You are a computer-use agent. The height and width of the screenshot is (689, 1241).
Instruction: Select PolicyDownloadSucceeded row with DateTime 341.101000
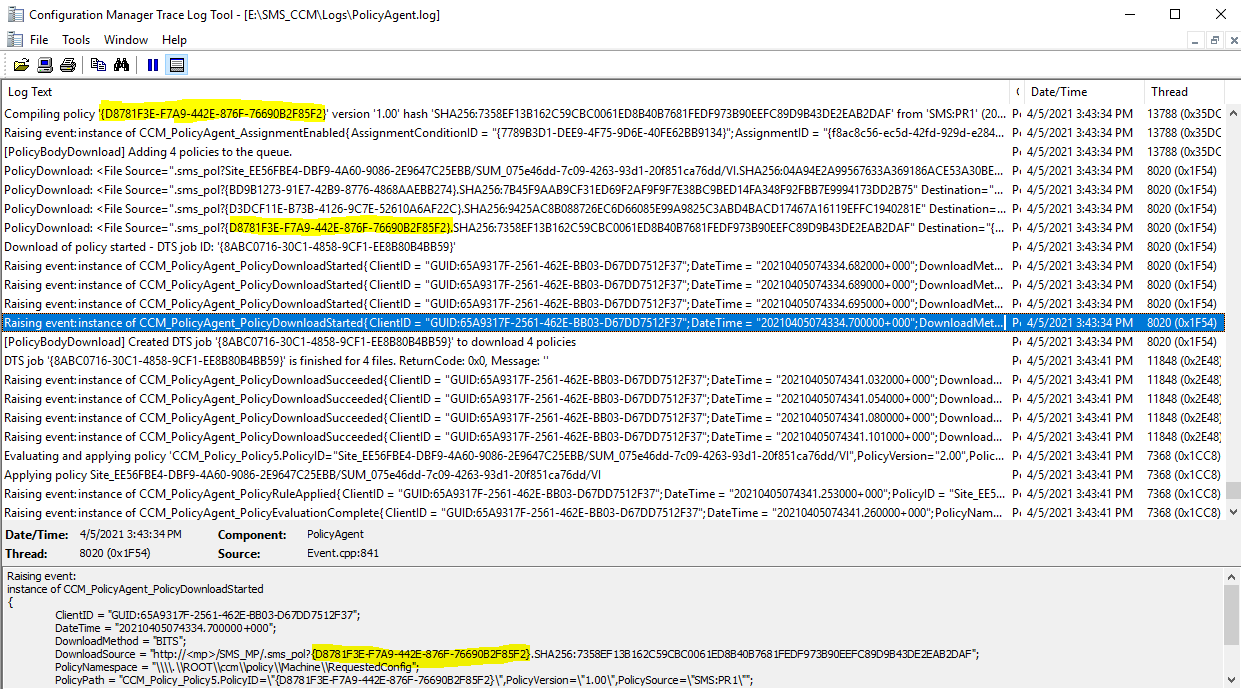pyautogui.click(x=612, y=437)
